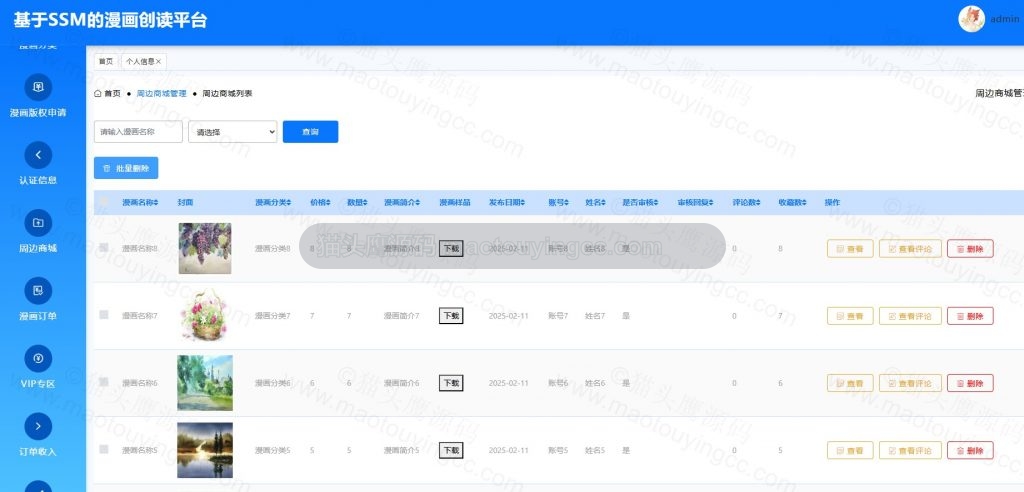View details of 漫画名称6 row
Image resolution: width=1024 pixels, height=492 pixels.
[850, 383]
